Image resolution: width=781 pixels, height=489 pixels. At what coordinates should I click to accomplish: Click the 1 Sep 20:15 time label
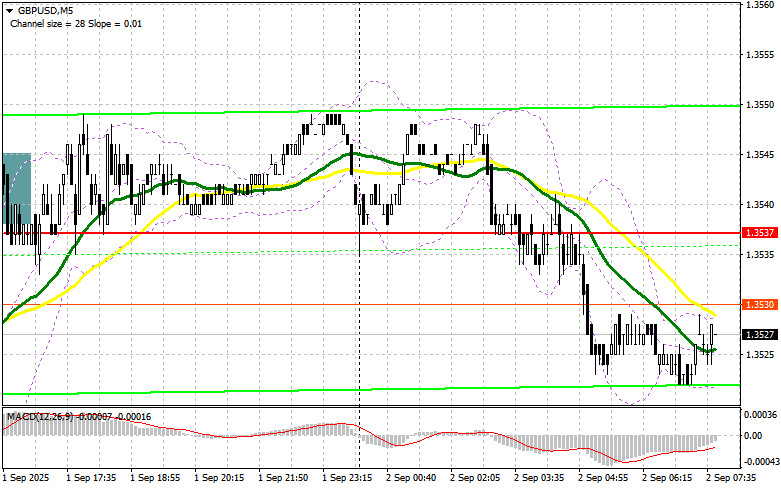coord(219,478)
